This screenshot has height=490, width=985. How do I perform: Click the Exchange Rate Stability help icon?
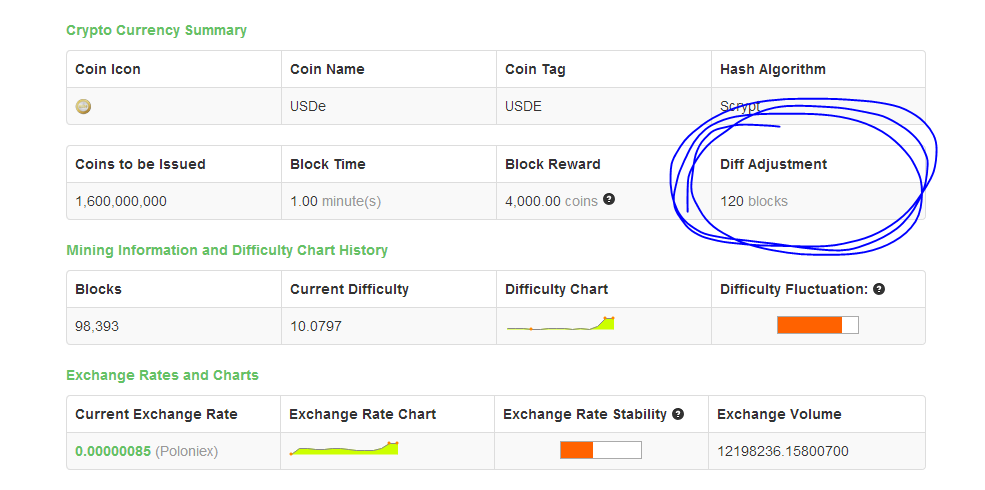[677, 414]
